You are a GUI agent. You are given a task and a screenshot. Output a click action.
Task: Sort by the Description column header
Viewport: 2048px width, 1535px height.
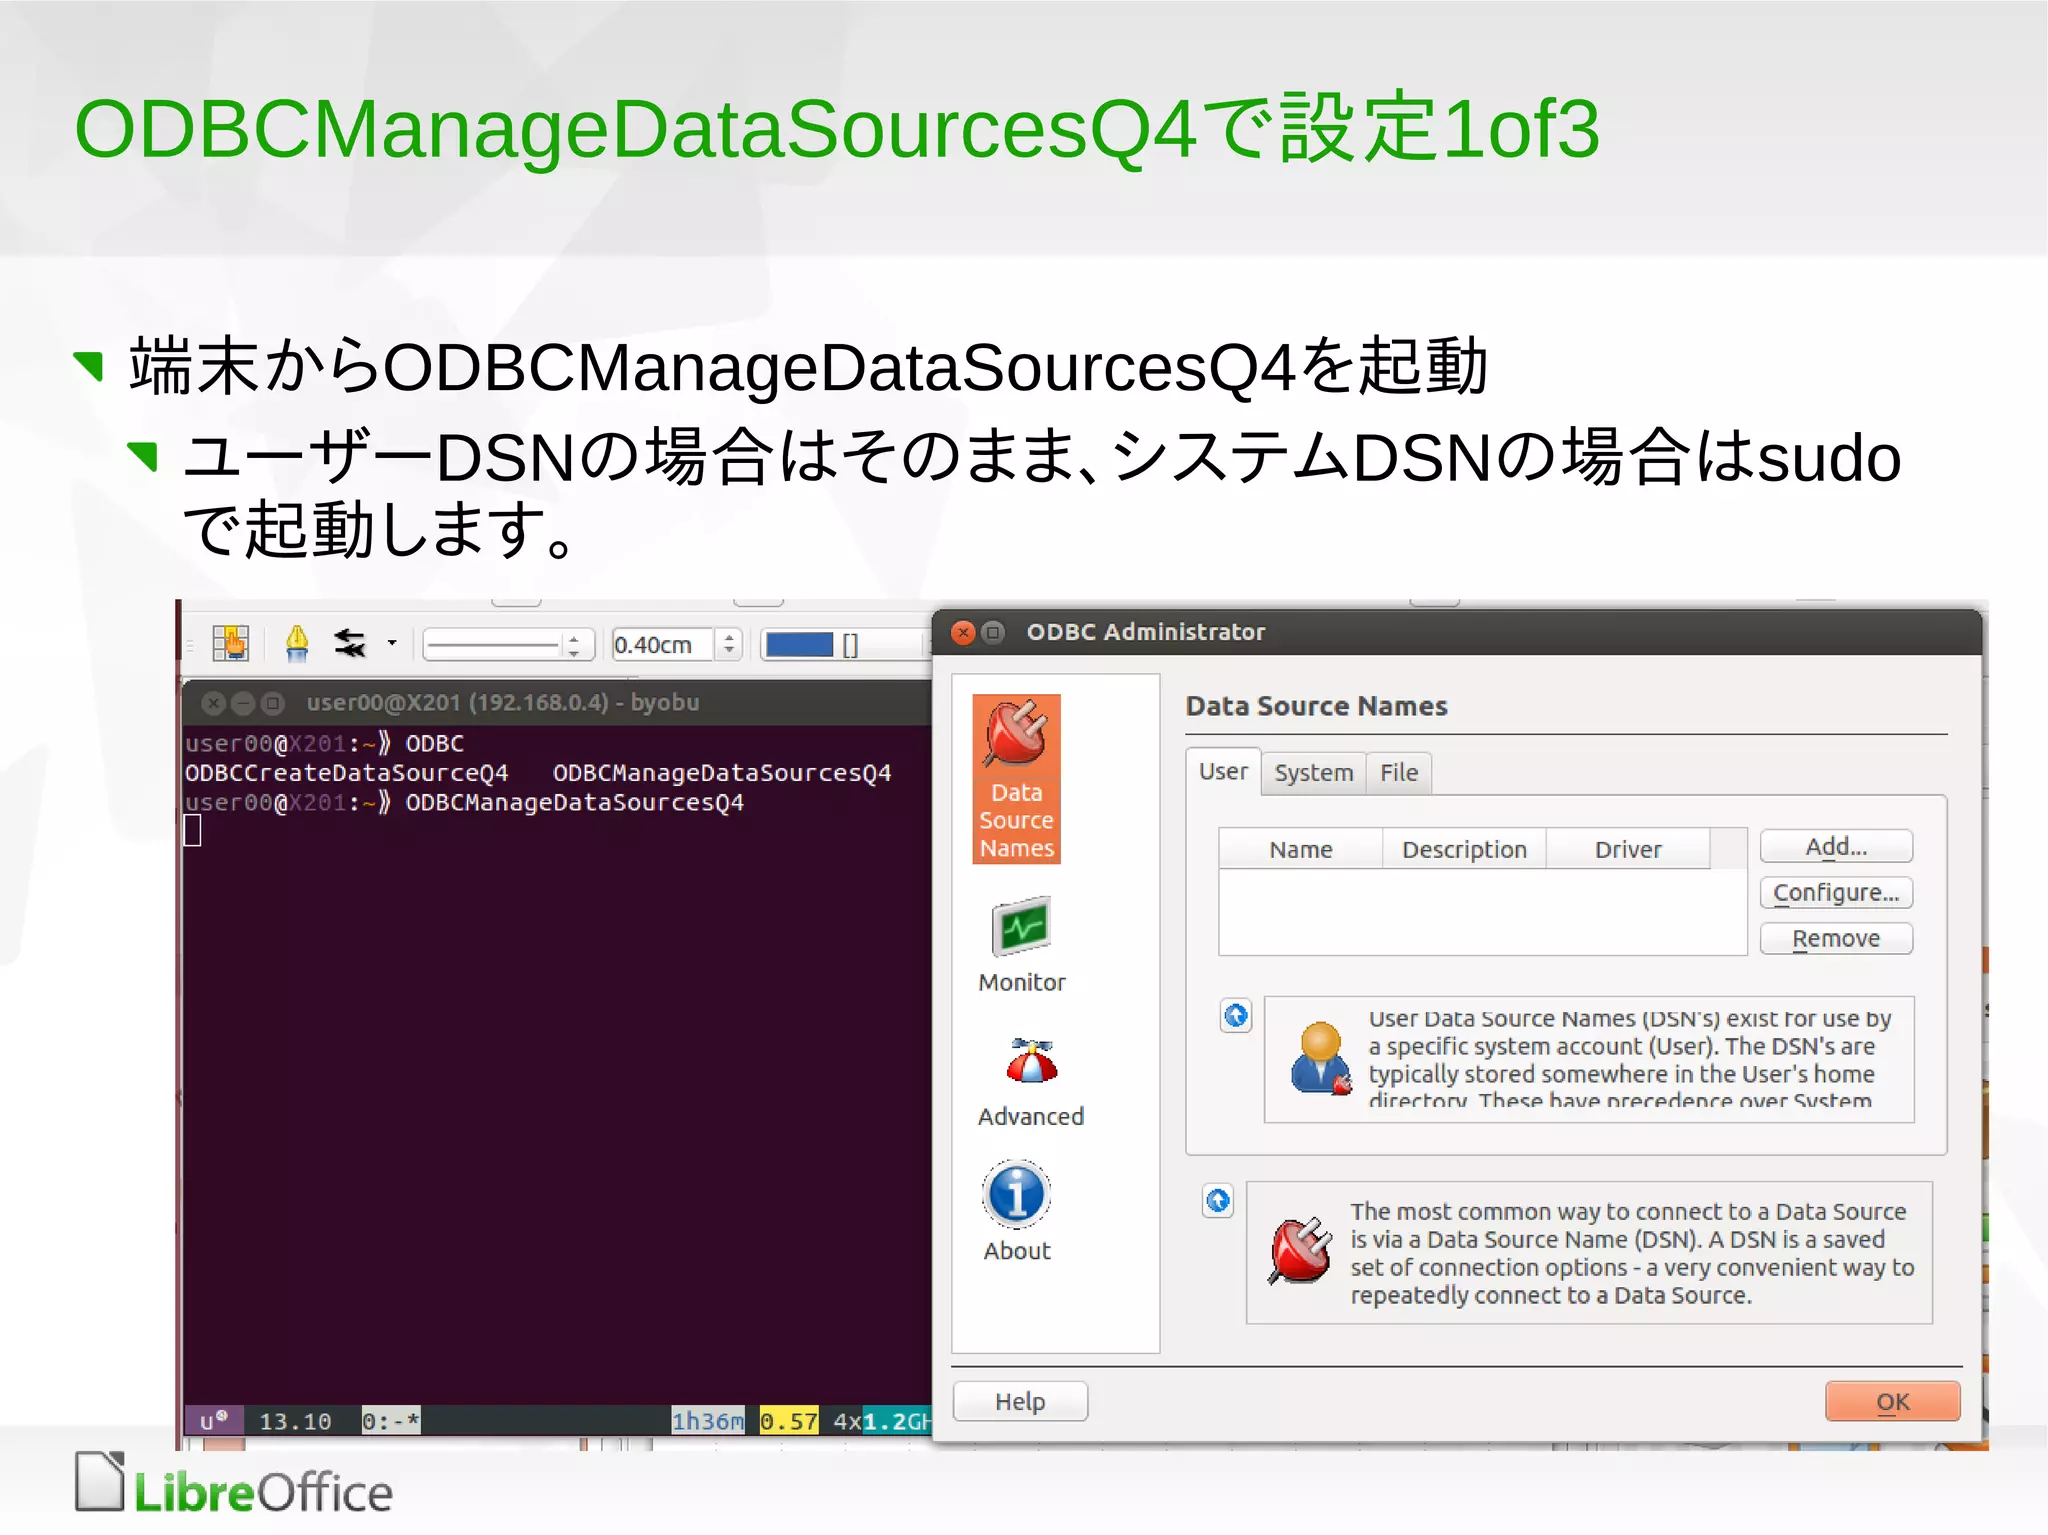tap(1464, 849)
